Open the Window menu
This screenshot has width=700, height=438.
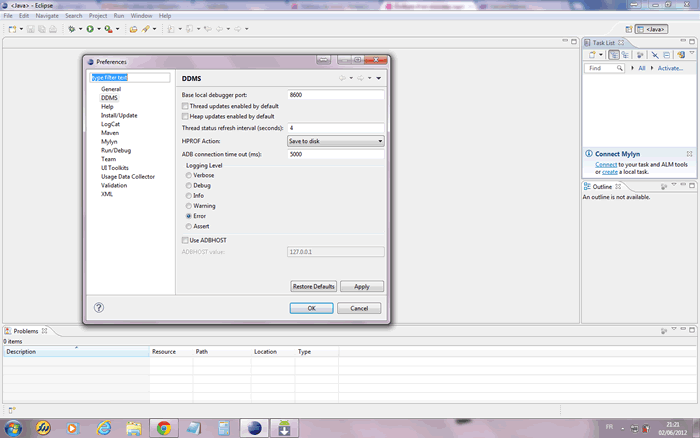(141, 16)
